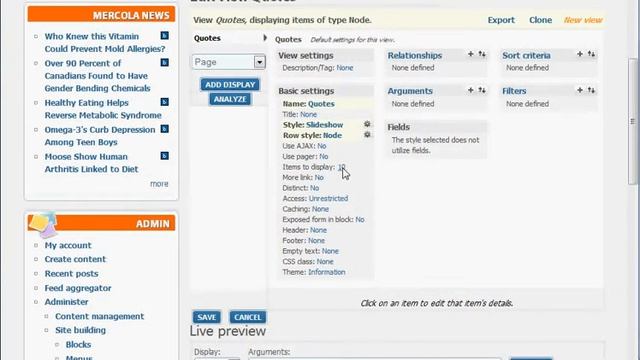This screenshot has height=360, width=640.
Task: Open Content management menu item
Action: tap(100, 316)
